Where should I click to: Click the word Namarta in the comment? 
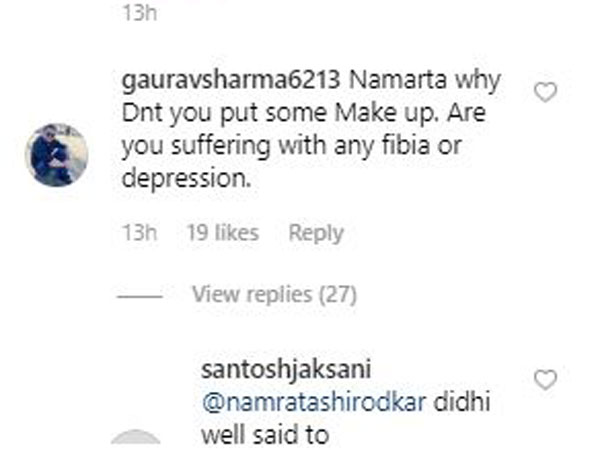click(398, 80)
